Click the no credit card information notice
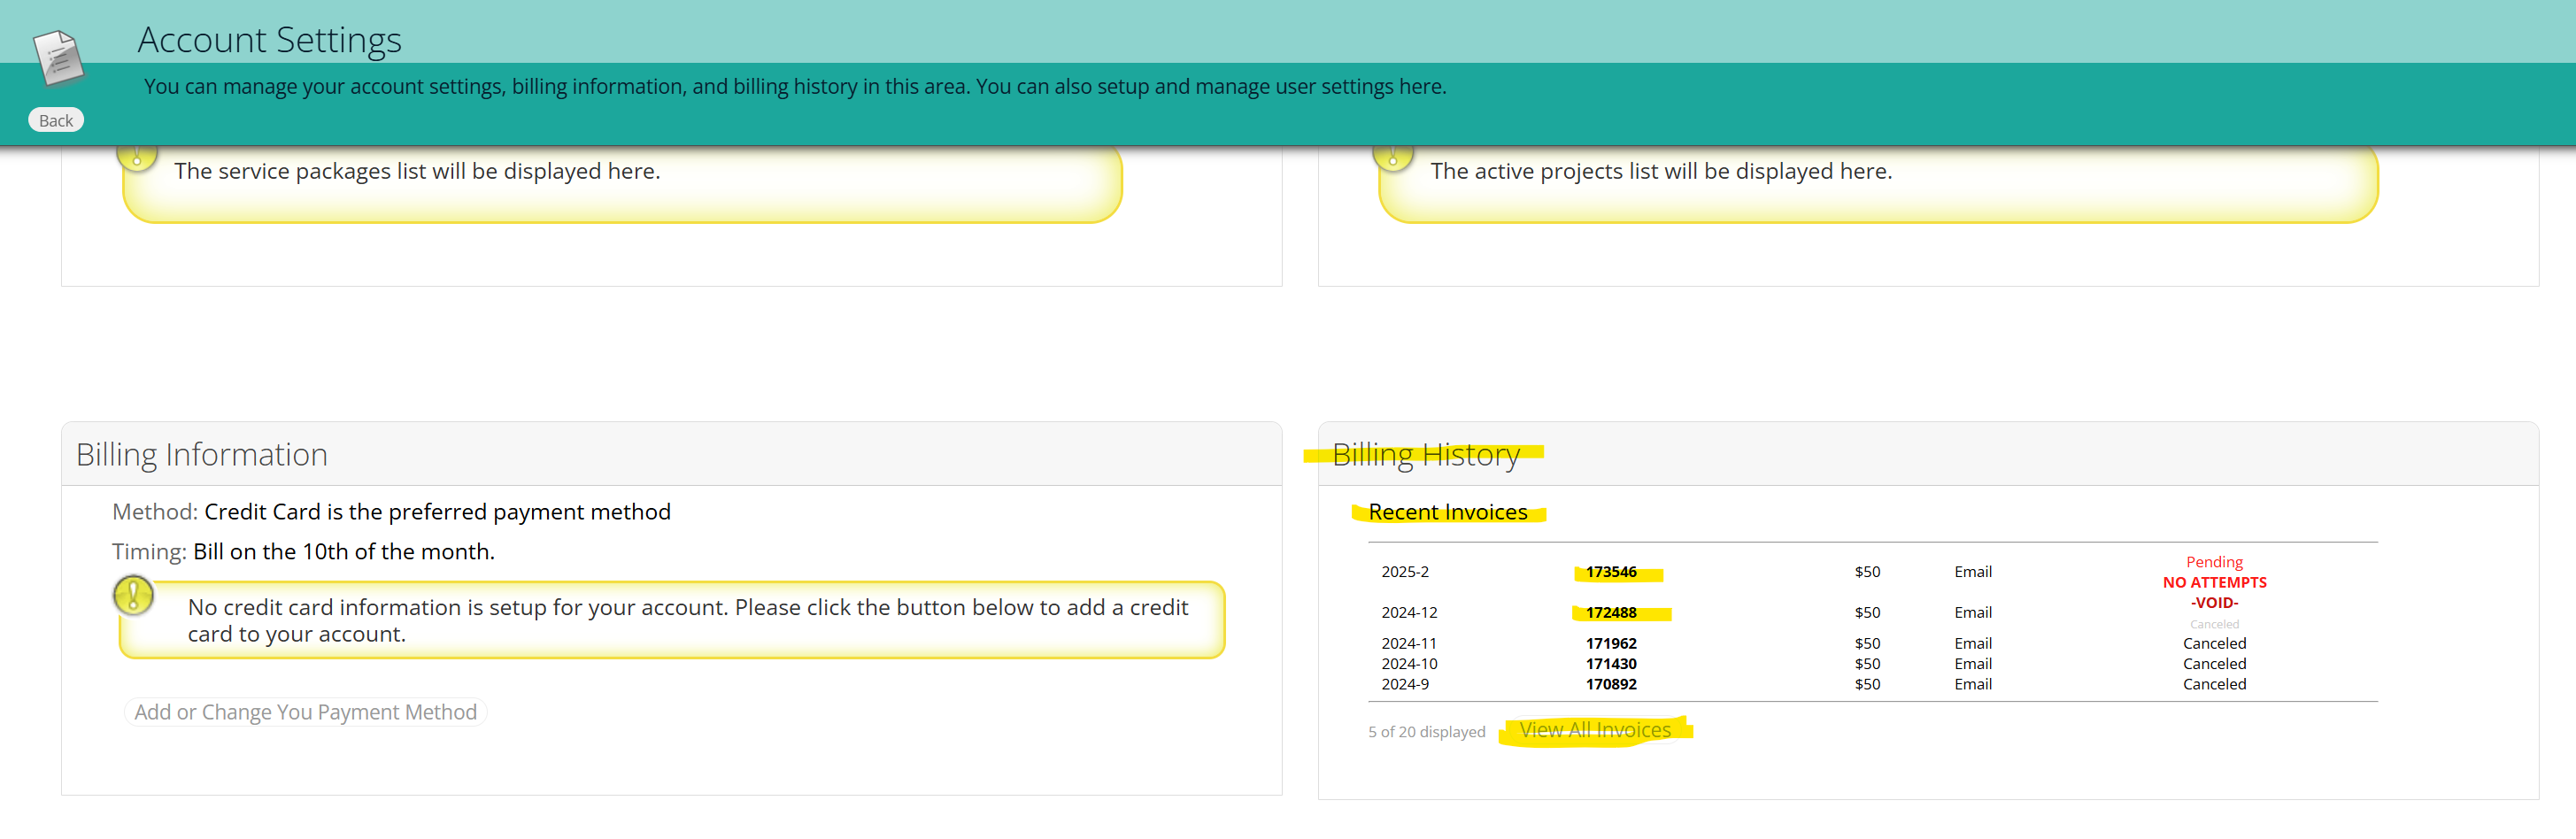 [672, 620]
